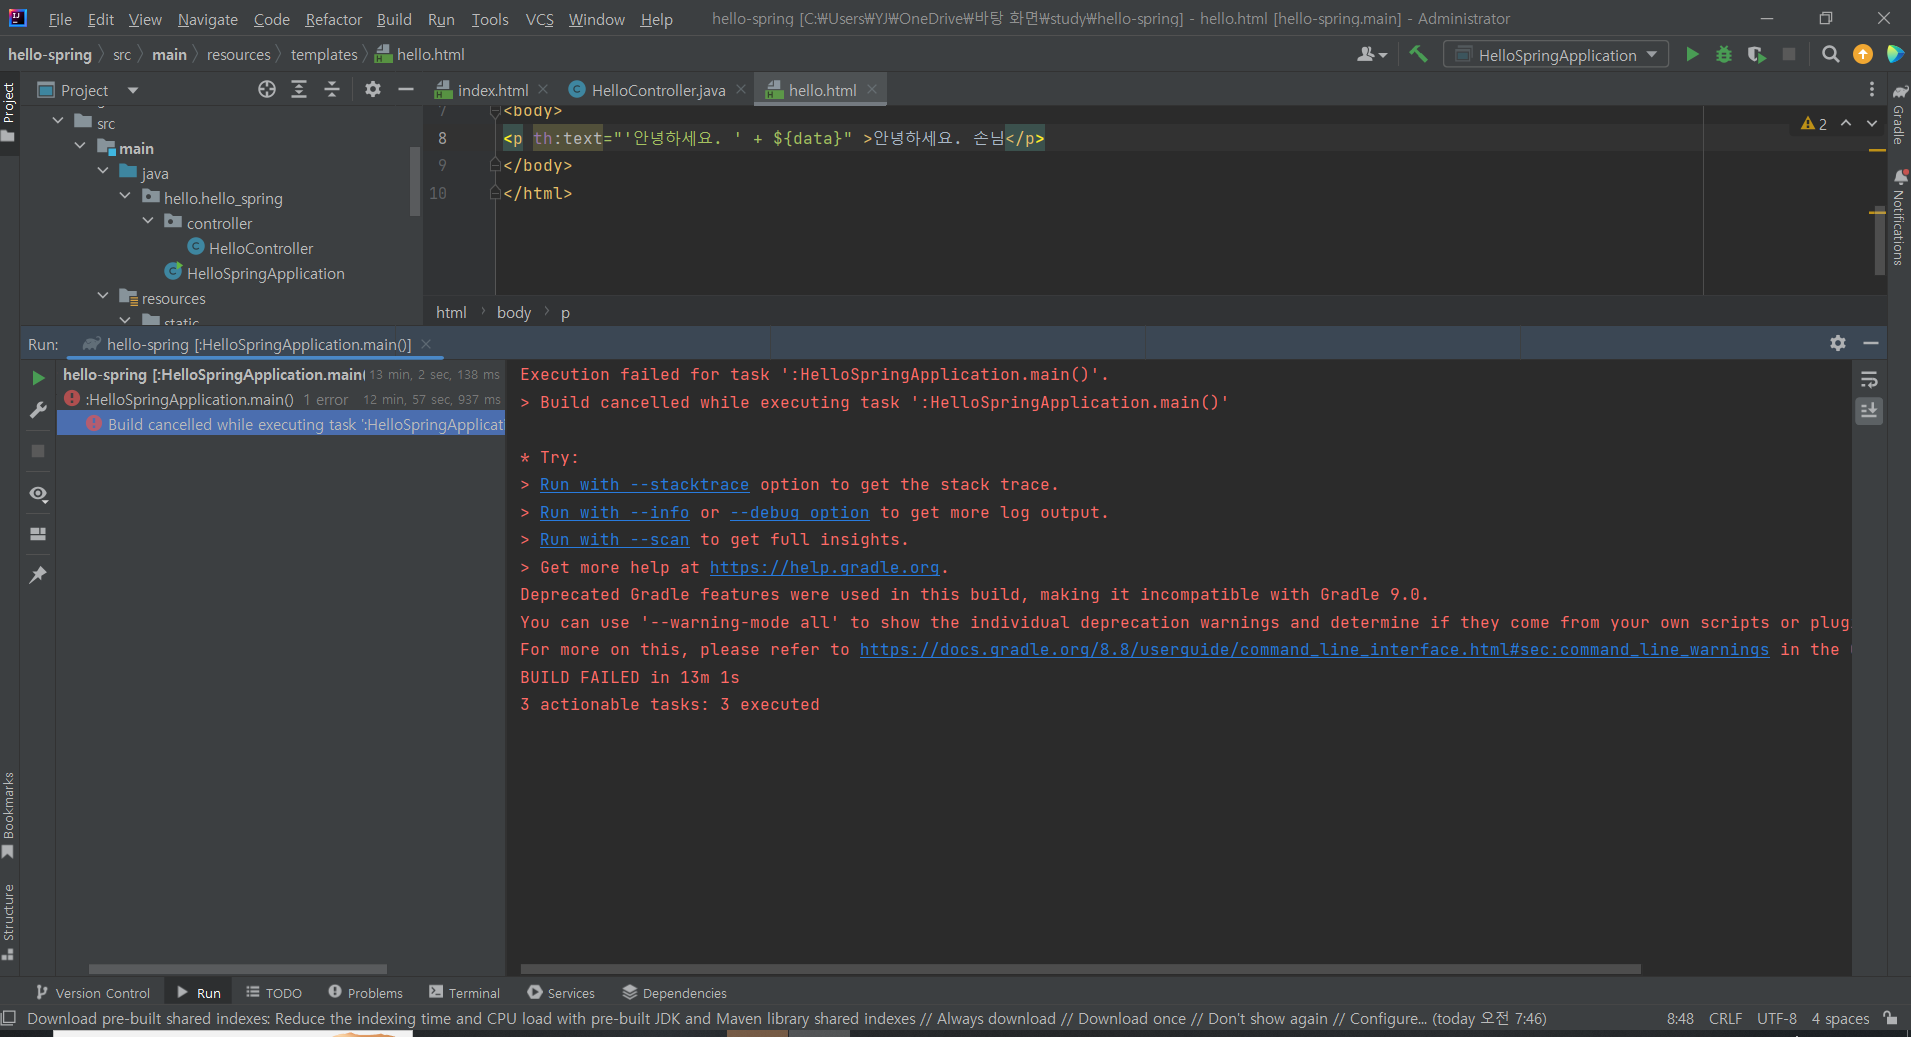The height and width of the screenshot is (1037, 1911).
Task: Collapse the controller package
Action: pyautogui.click(x=148, y=221)
